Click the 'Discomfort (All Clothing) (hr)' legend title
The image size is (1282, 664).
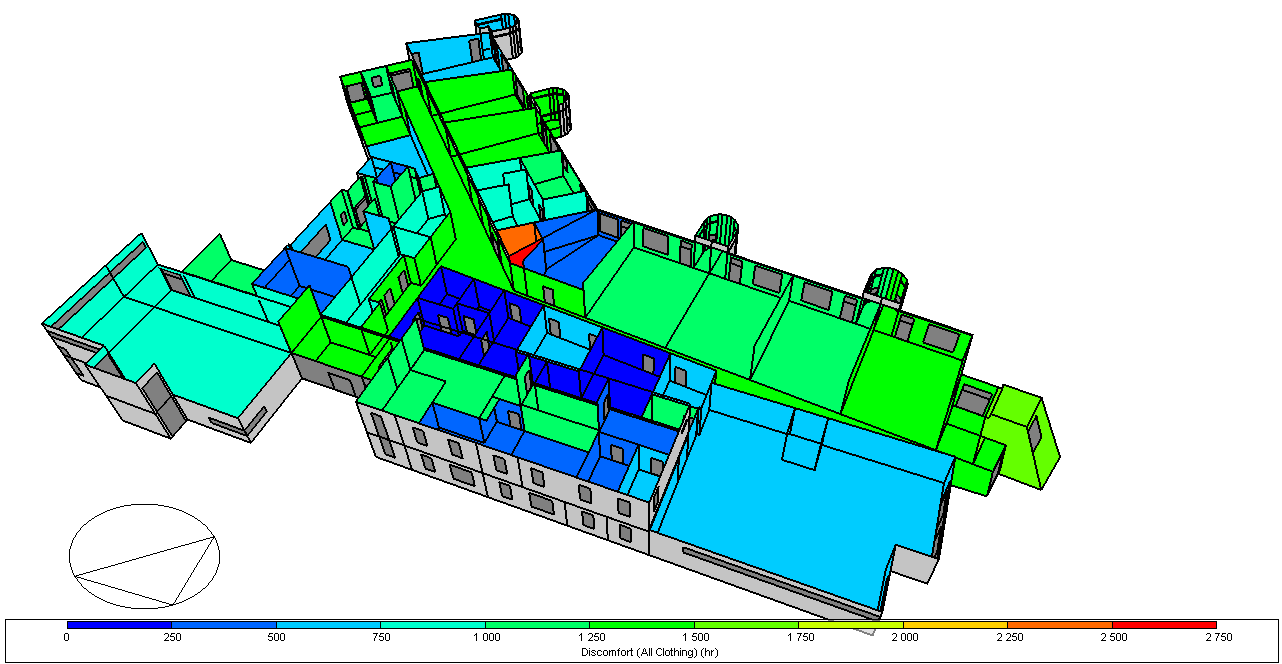(641, 652)
